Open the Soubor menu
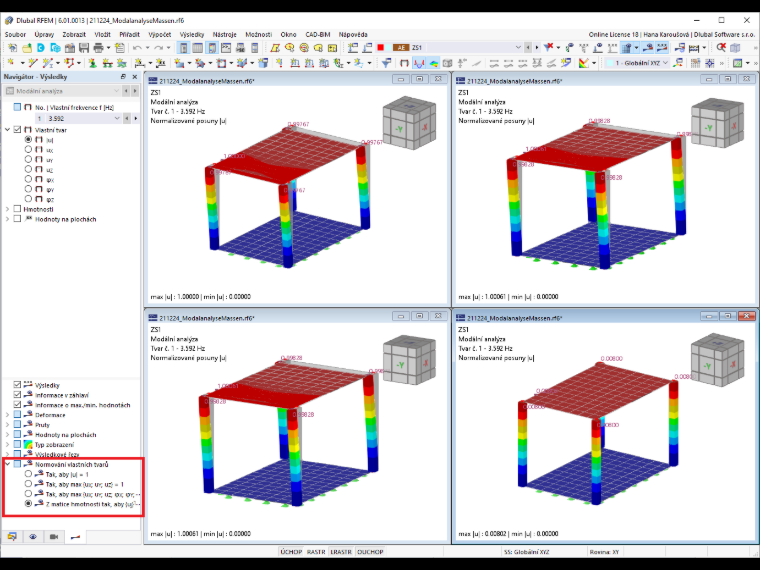Viewport: 760px width, 570px height. coord(15,34)
